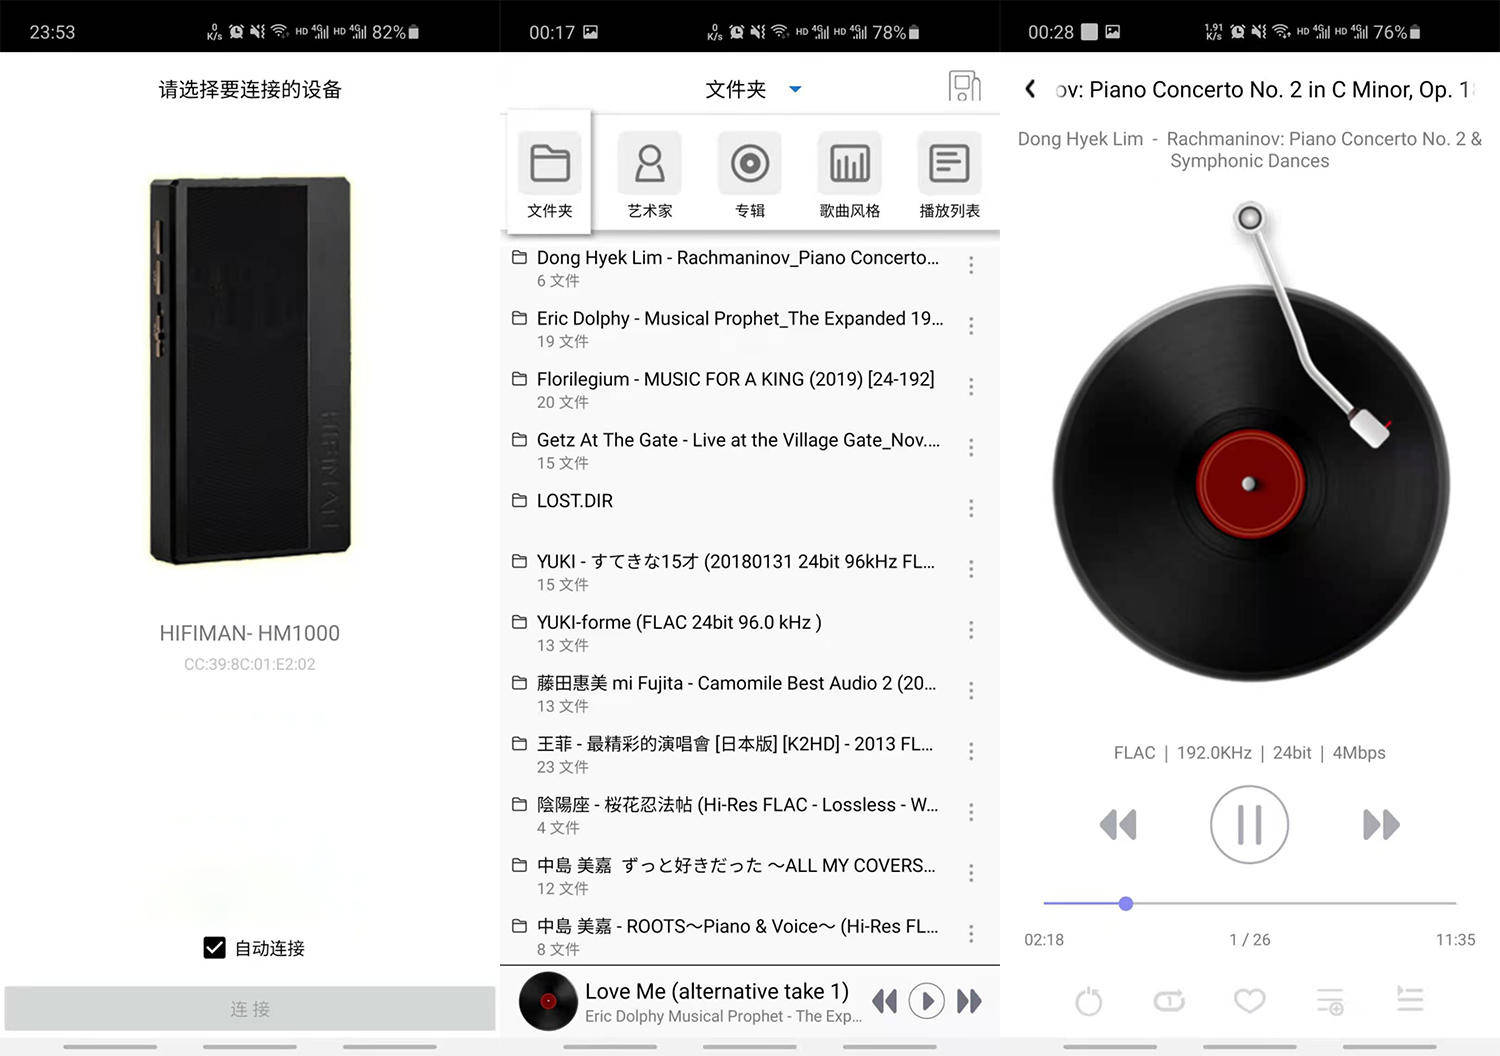1500x1056 pixels.
Task: Tap the FLAC 192.0KHz 24bit format info
Action: (x=1250, y=753)
